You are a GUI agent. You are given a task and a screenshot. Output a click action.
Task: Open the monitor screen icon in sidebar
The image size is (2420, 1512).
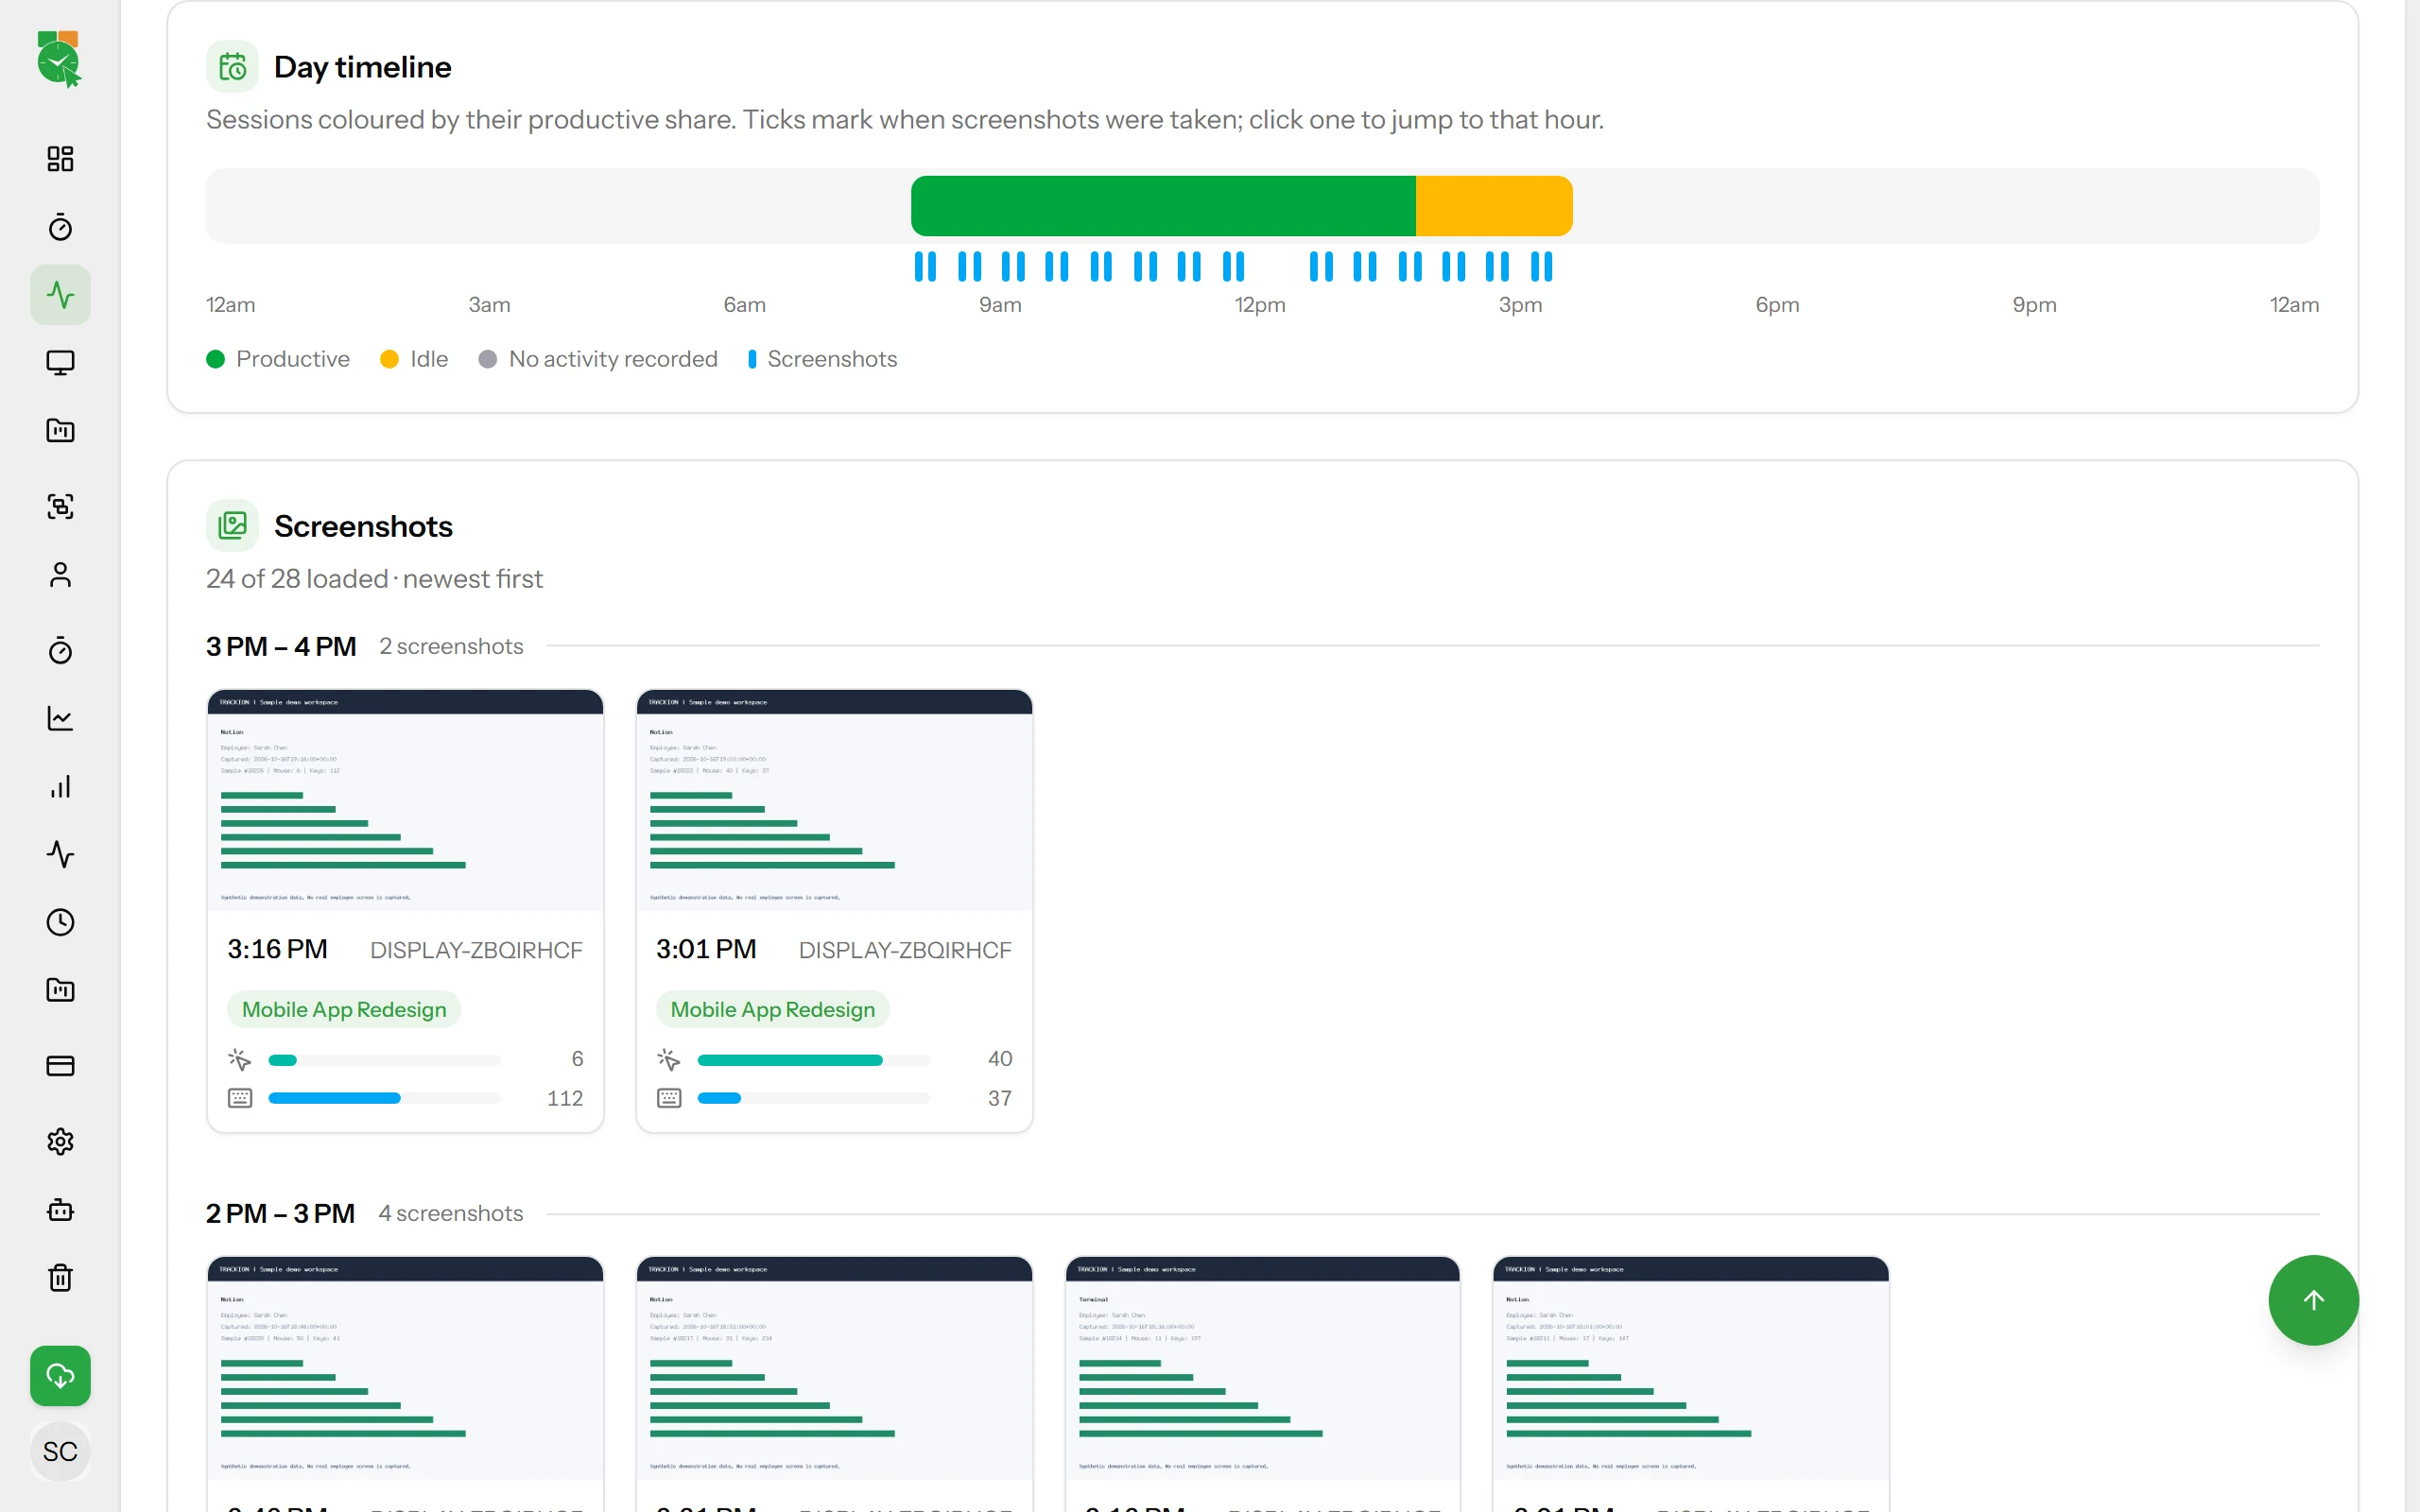[60, 363]
